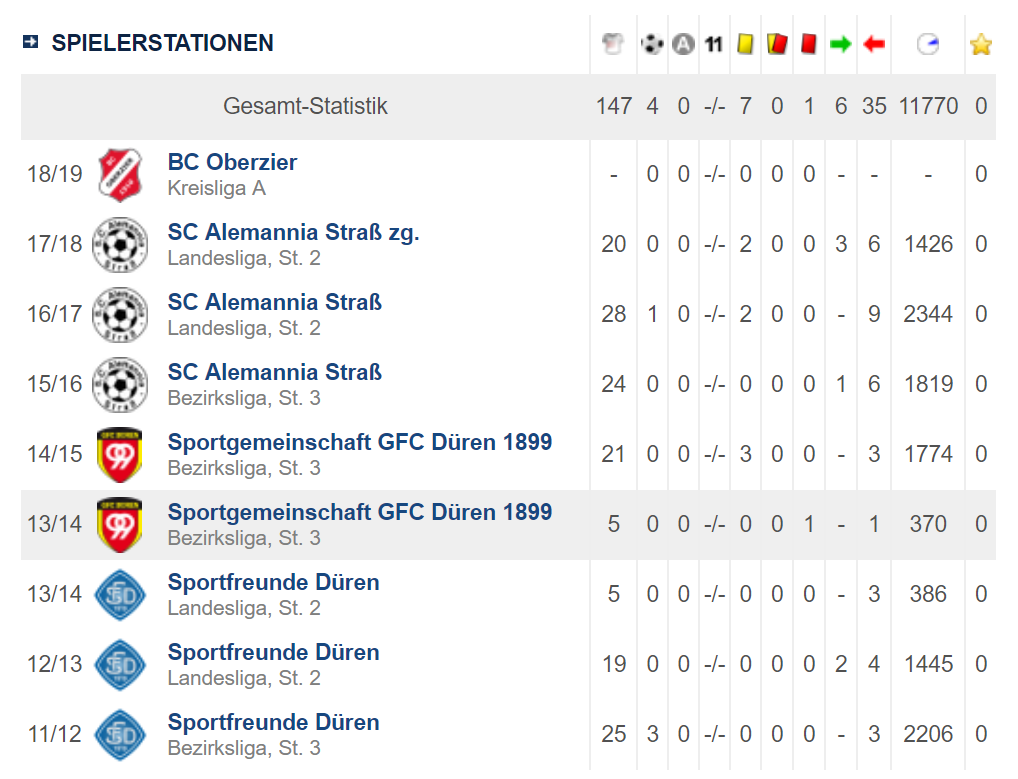Click the yellow-red card icon
The image size is (1018, 779).
(x=776, y=44)
